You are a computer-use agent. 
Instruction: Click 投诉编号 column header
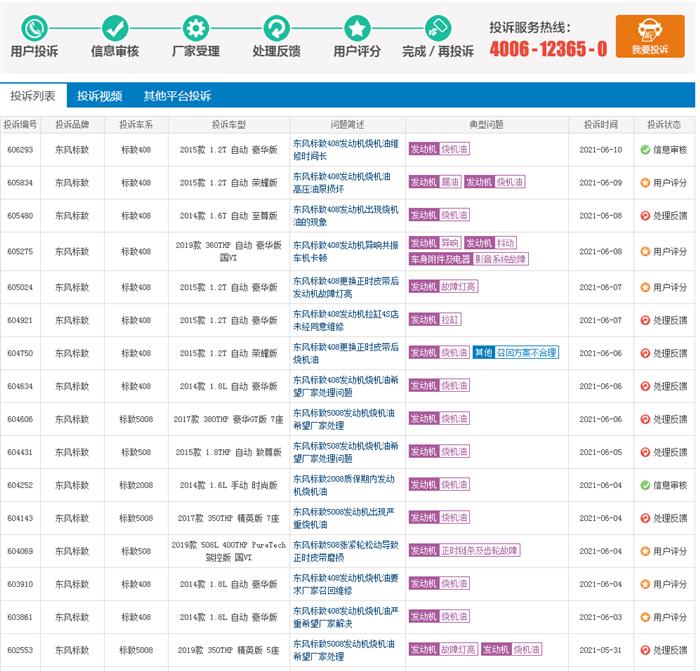20,125
